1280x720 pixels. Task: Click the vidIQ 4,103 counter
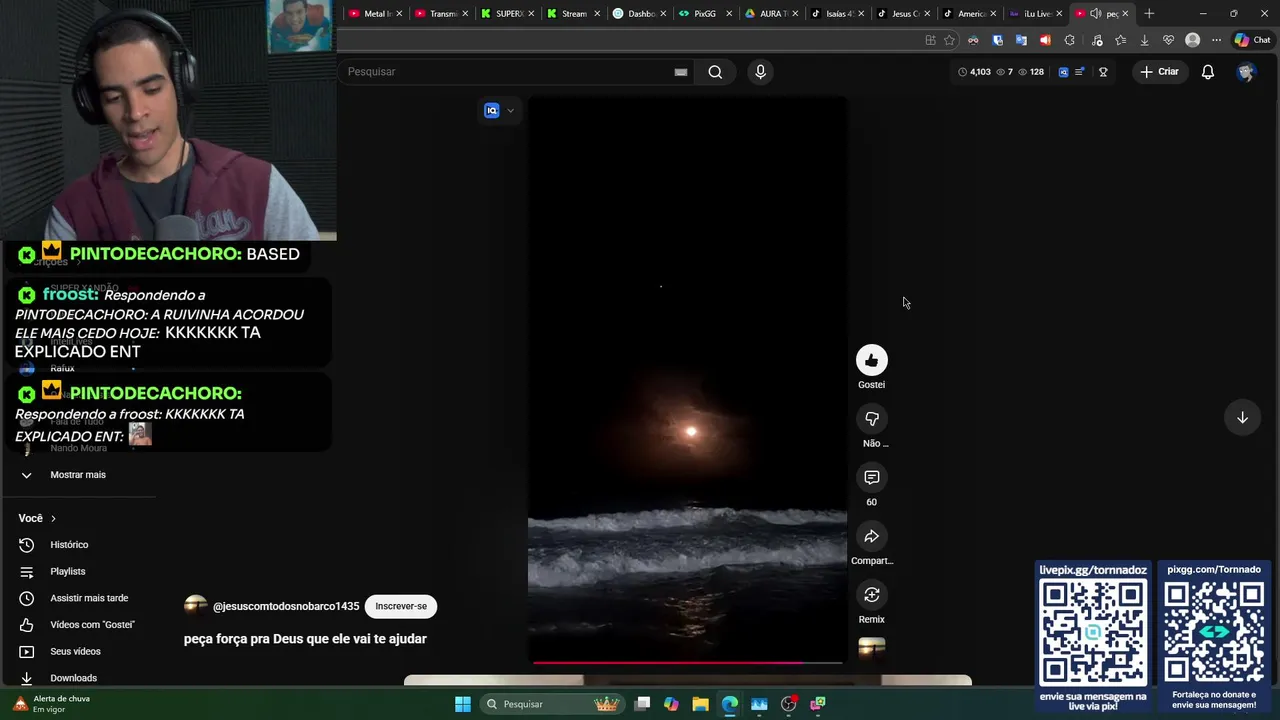pos(974,72)
